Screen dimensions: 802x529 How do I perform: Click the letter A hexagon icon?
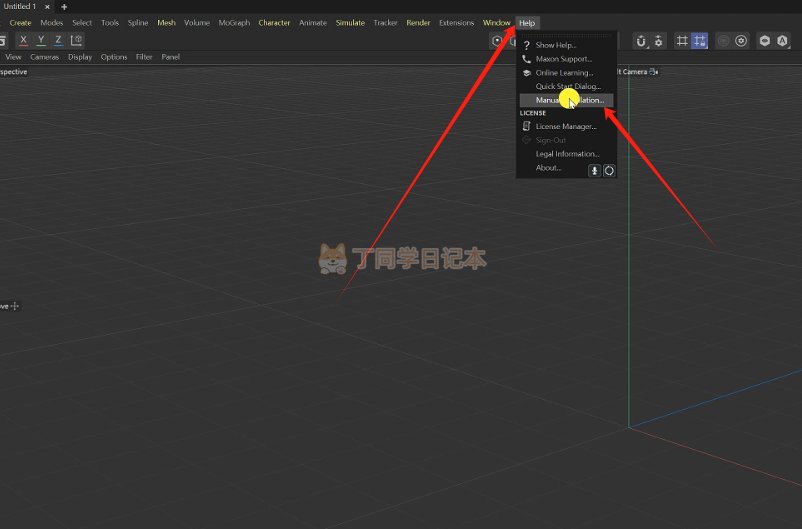782,41
